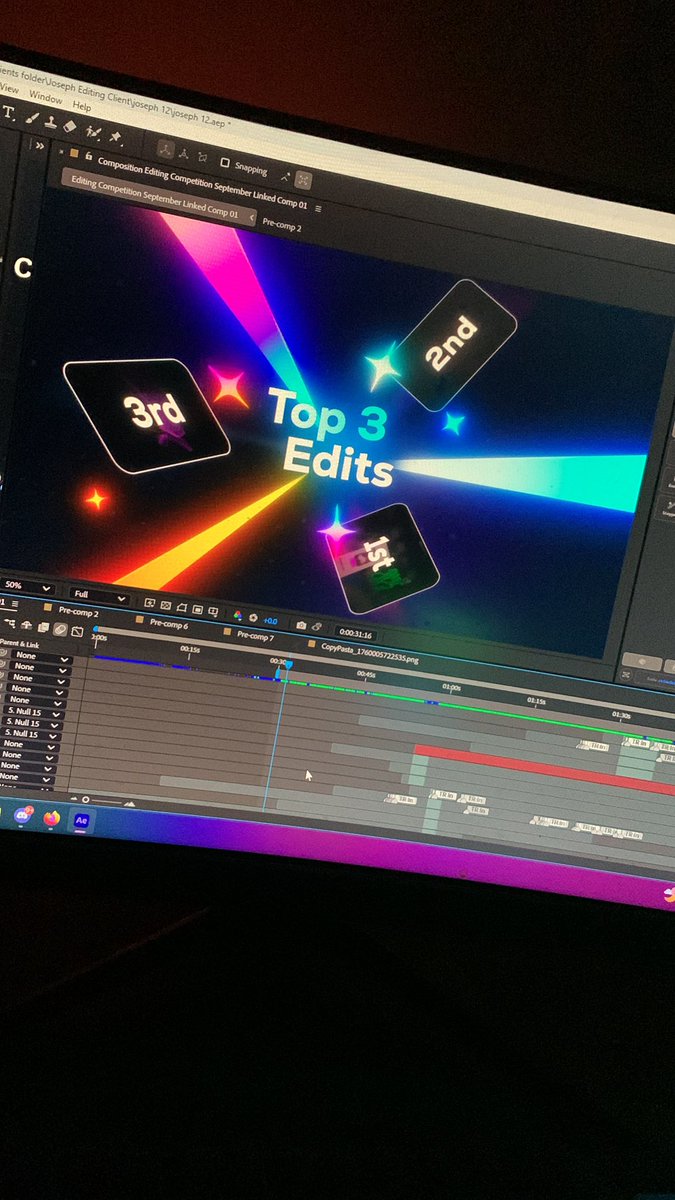Expand panels with the double-chevron icon
Image resolution: width=675 pixels, height=1200 pixels.
click(x=39, y=146)
